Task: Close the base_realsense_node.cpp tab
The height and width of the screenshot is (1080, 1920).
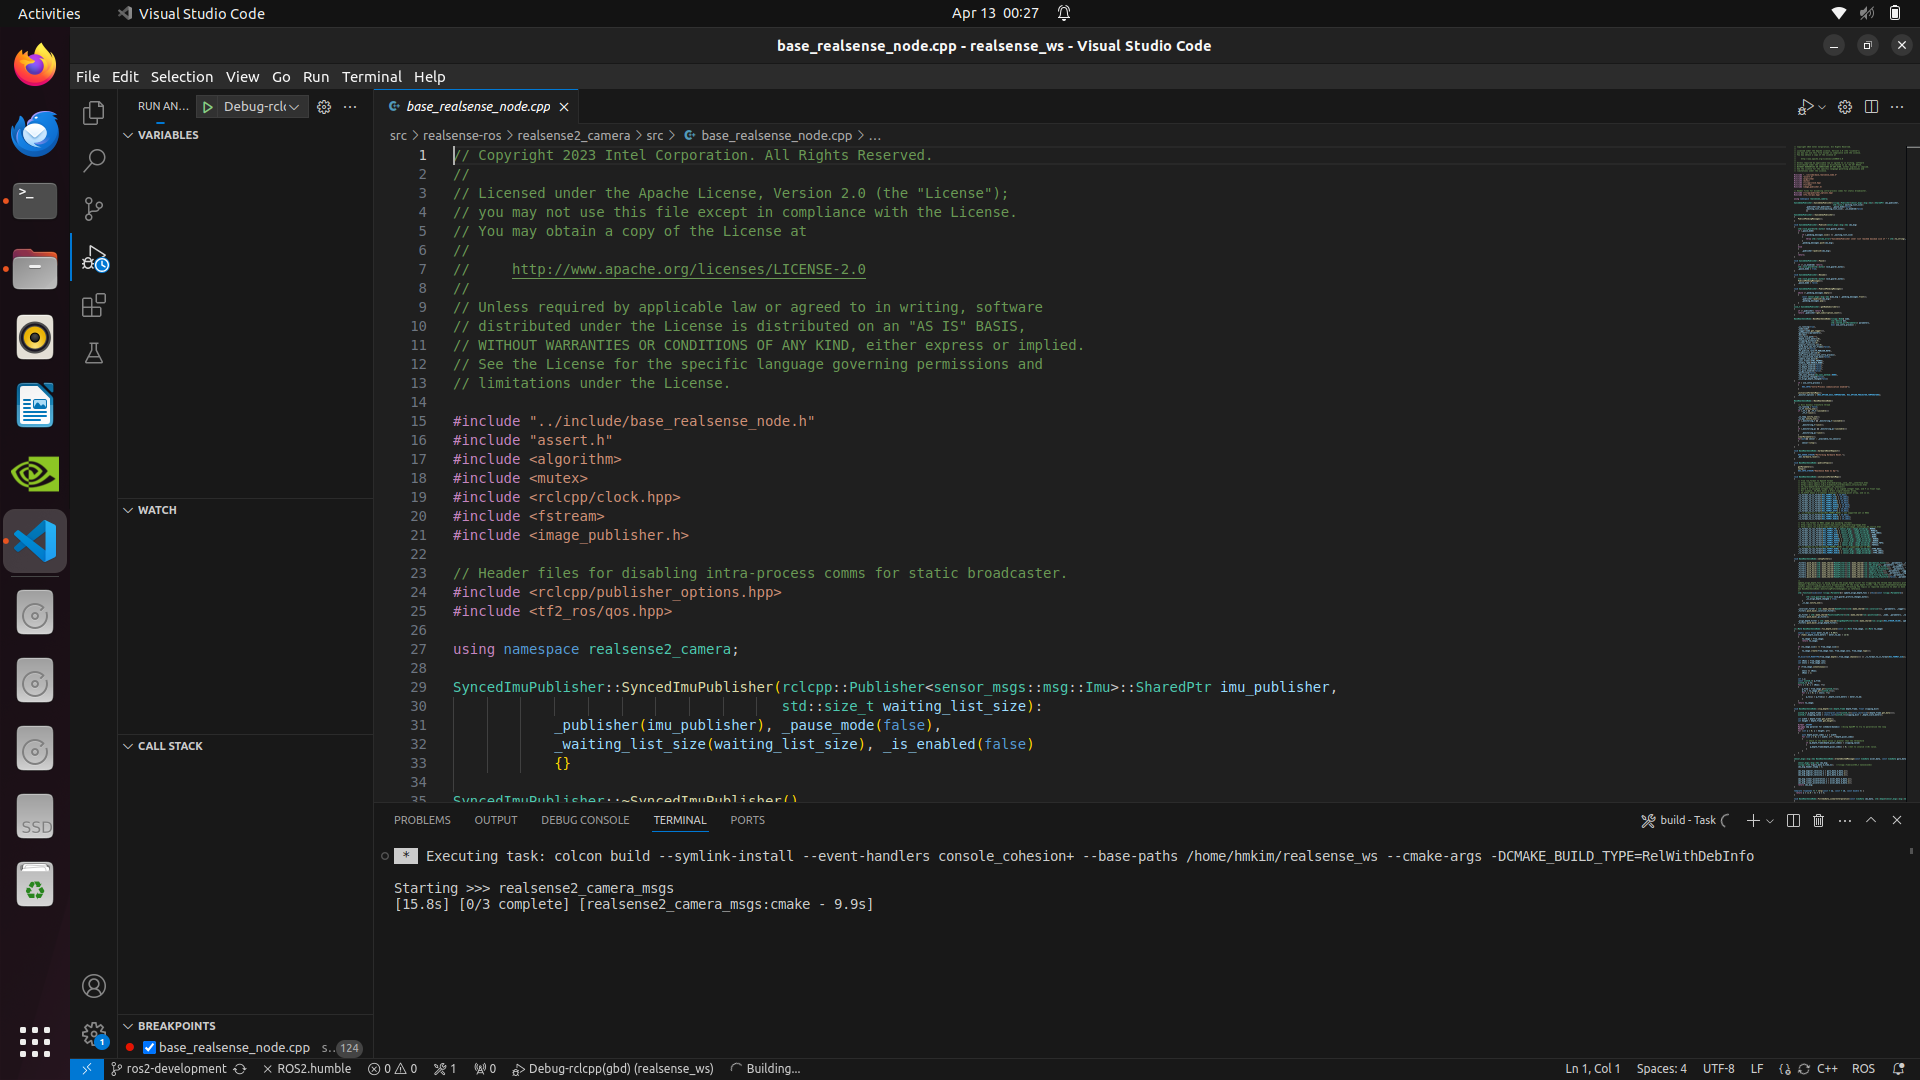Action: [x=564, y=107]
